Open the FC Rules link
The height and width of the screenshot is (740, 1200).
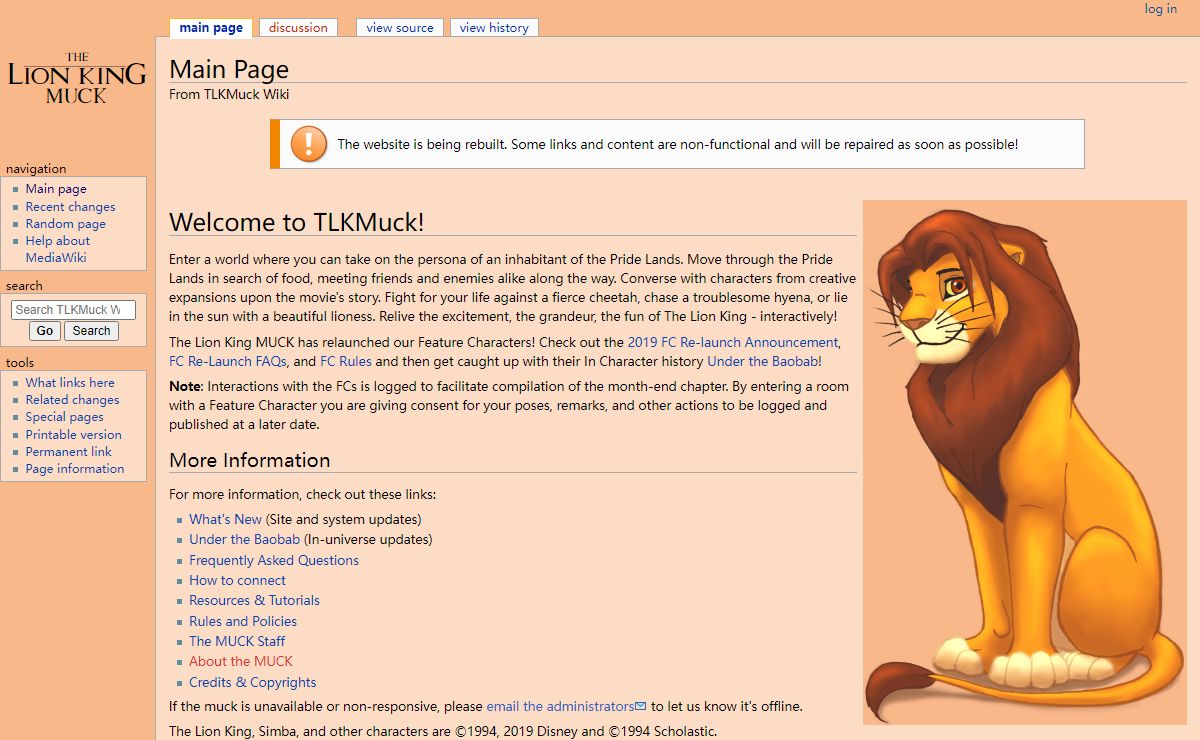point(346,361)
